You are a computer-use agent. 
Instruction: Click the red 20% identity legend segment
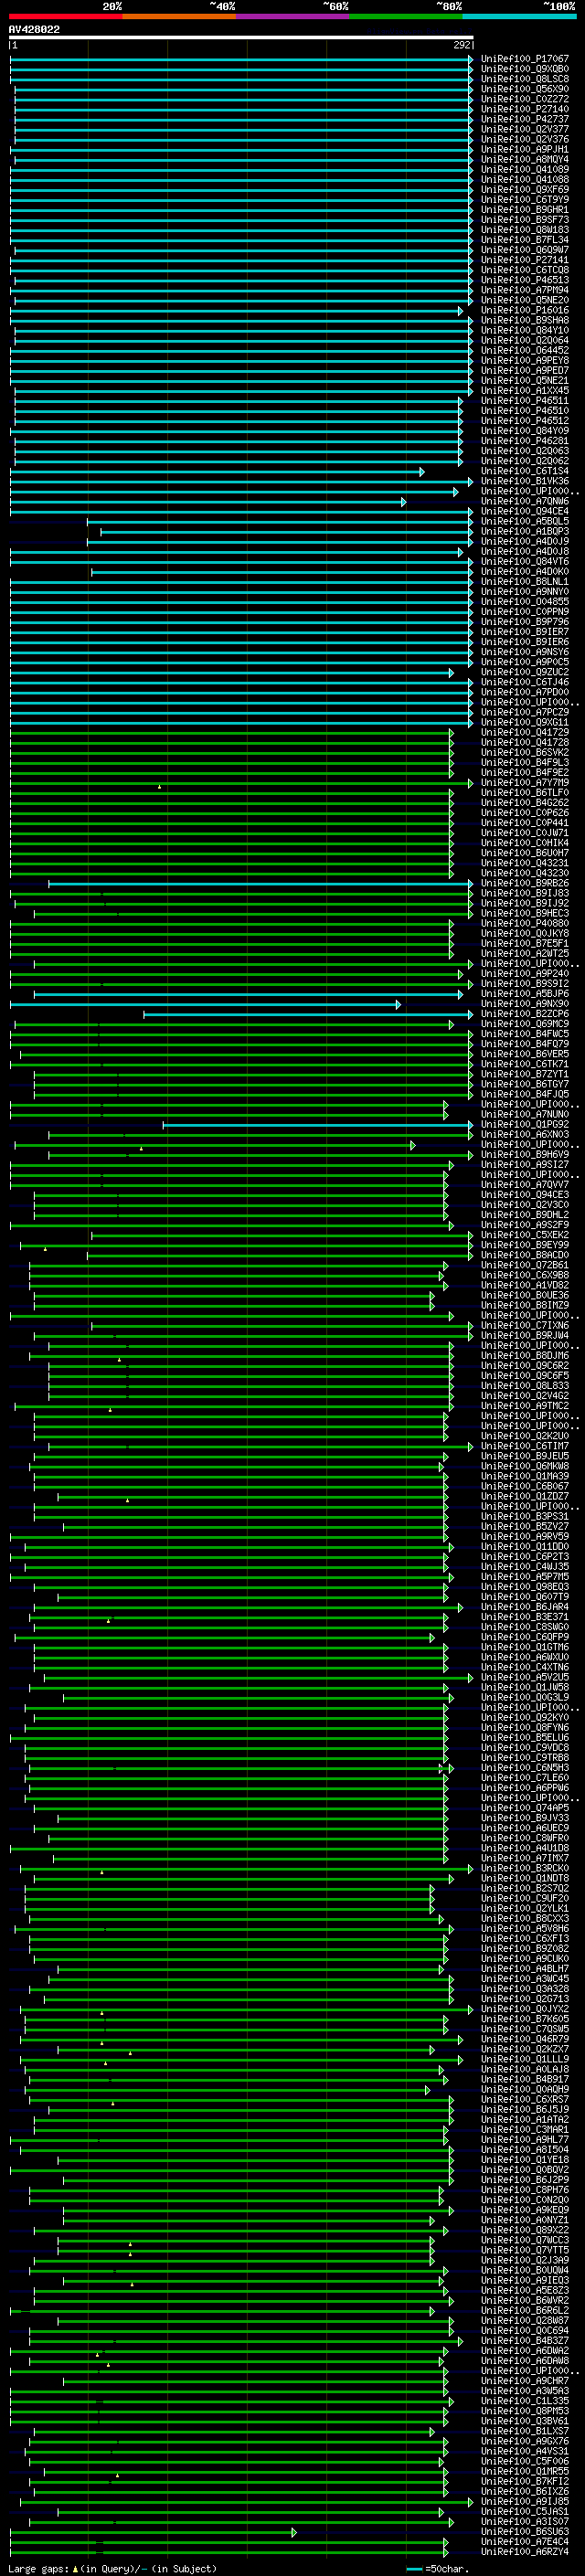point(65,16)
